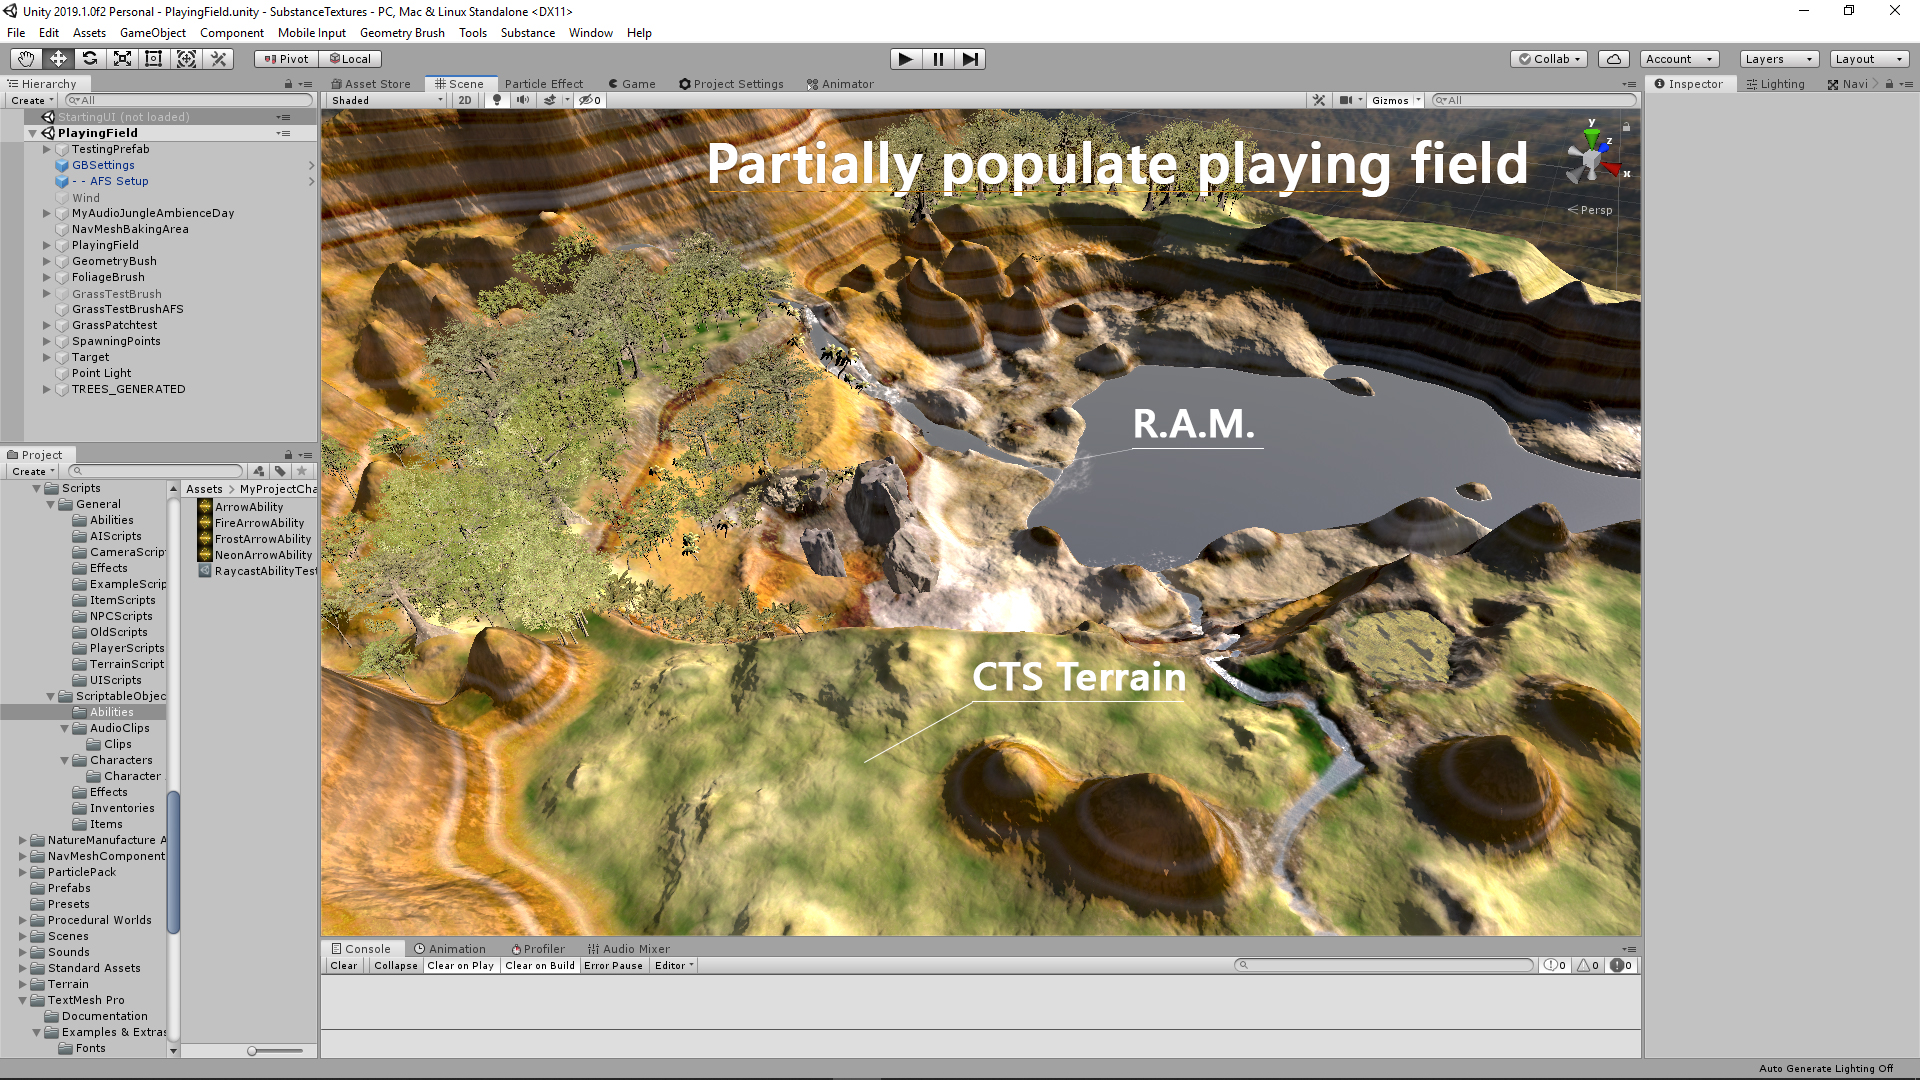The image size is (1920, 1080).
Task: Switch to the Profiler tab
Action: tap(538, 949)
